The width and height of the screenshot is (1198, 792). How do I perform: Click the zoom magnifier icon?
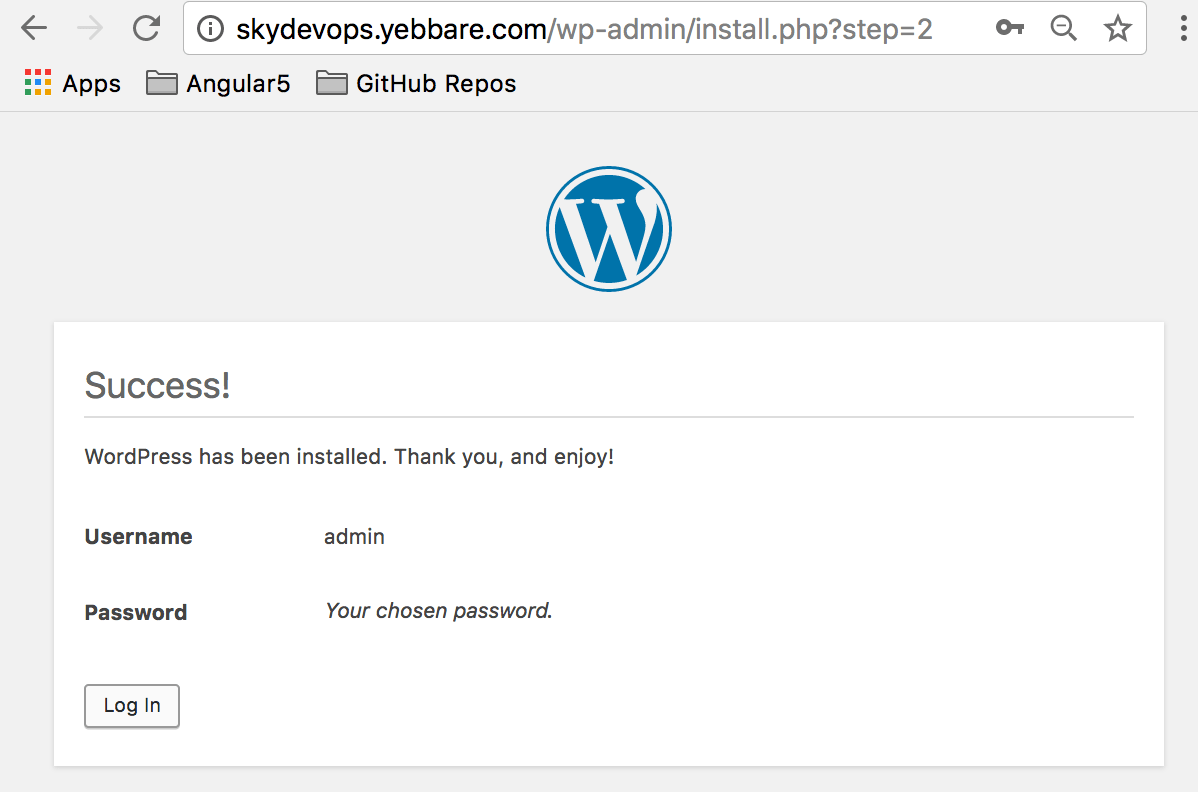coord(1063,29)
